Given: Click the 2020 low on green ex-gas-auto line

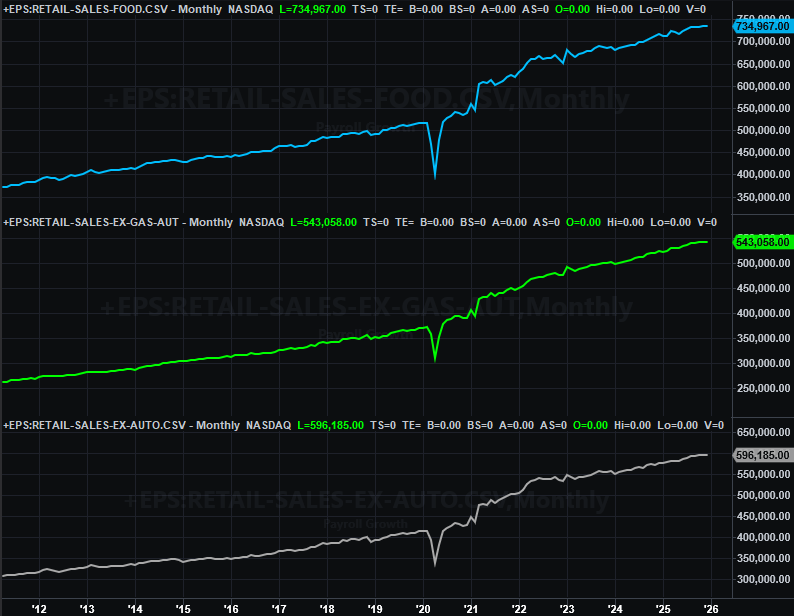Looking at the screenshot, I should [x=434, y=359].
